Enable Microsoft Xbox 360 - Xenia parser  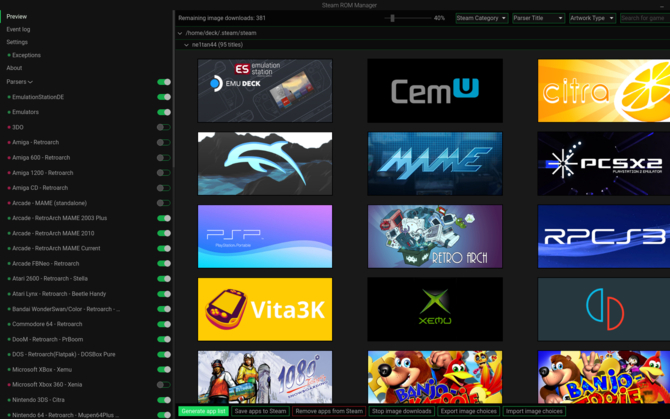click(x=164, y=385)
